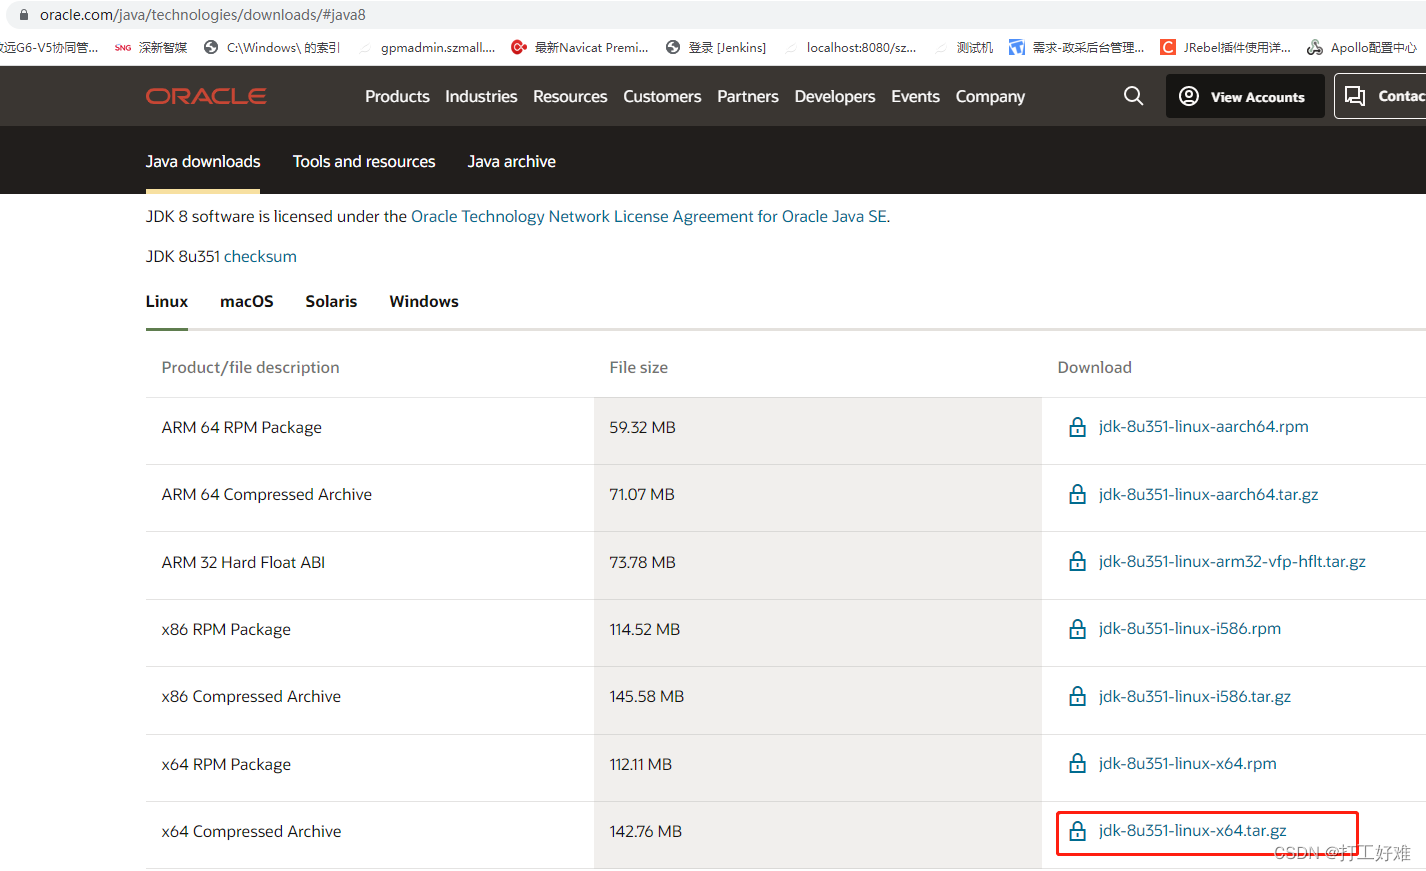Viewport: 1426px width, 871px height.
Task: Open the Industries menu
Action: [x=481, y=96]
